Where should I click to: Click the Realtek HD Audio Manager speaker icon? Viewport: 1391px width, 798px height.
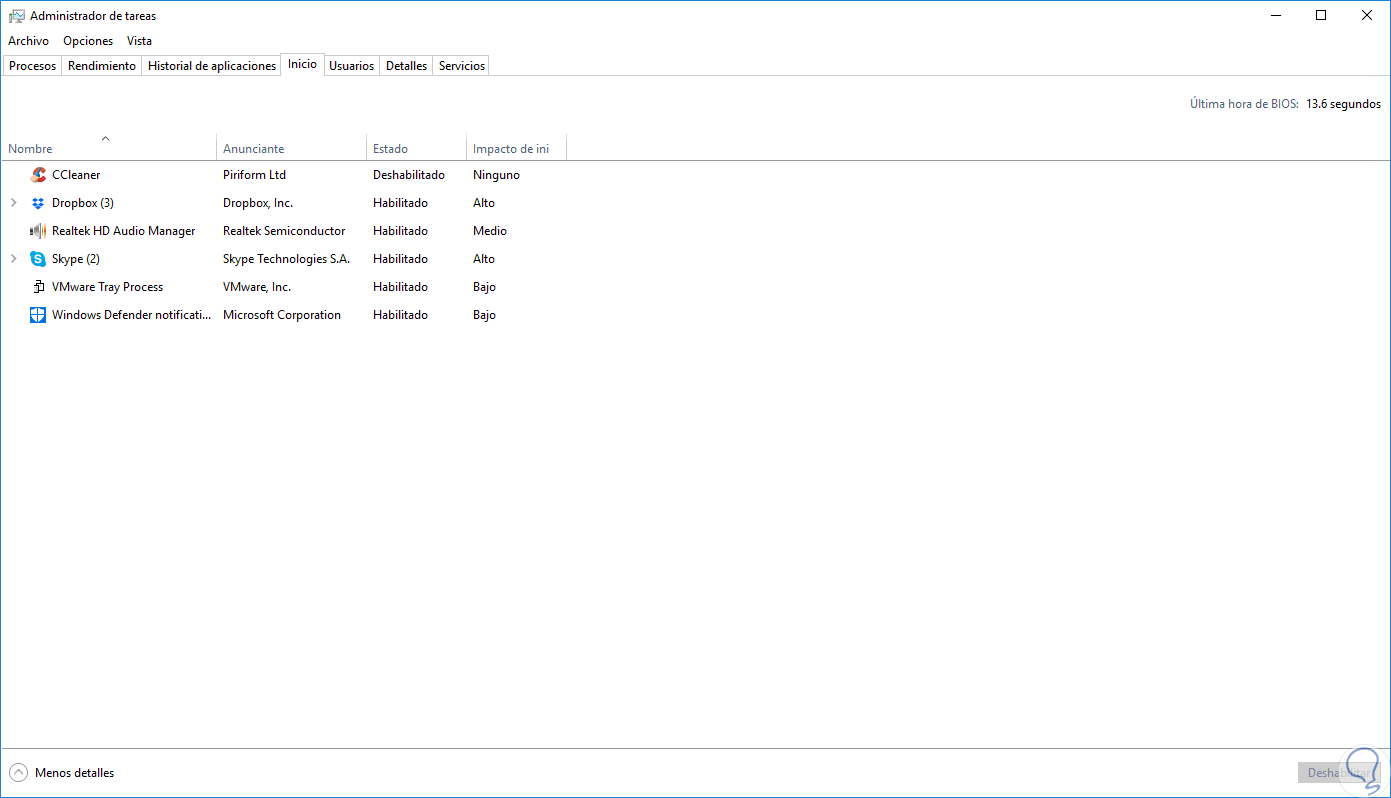click(38, 231)
